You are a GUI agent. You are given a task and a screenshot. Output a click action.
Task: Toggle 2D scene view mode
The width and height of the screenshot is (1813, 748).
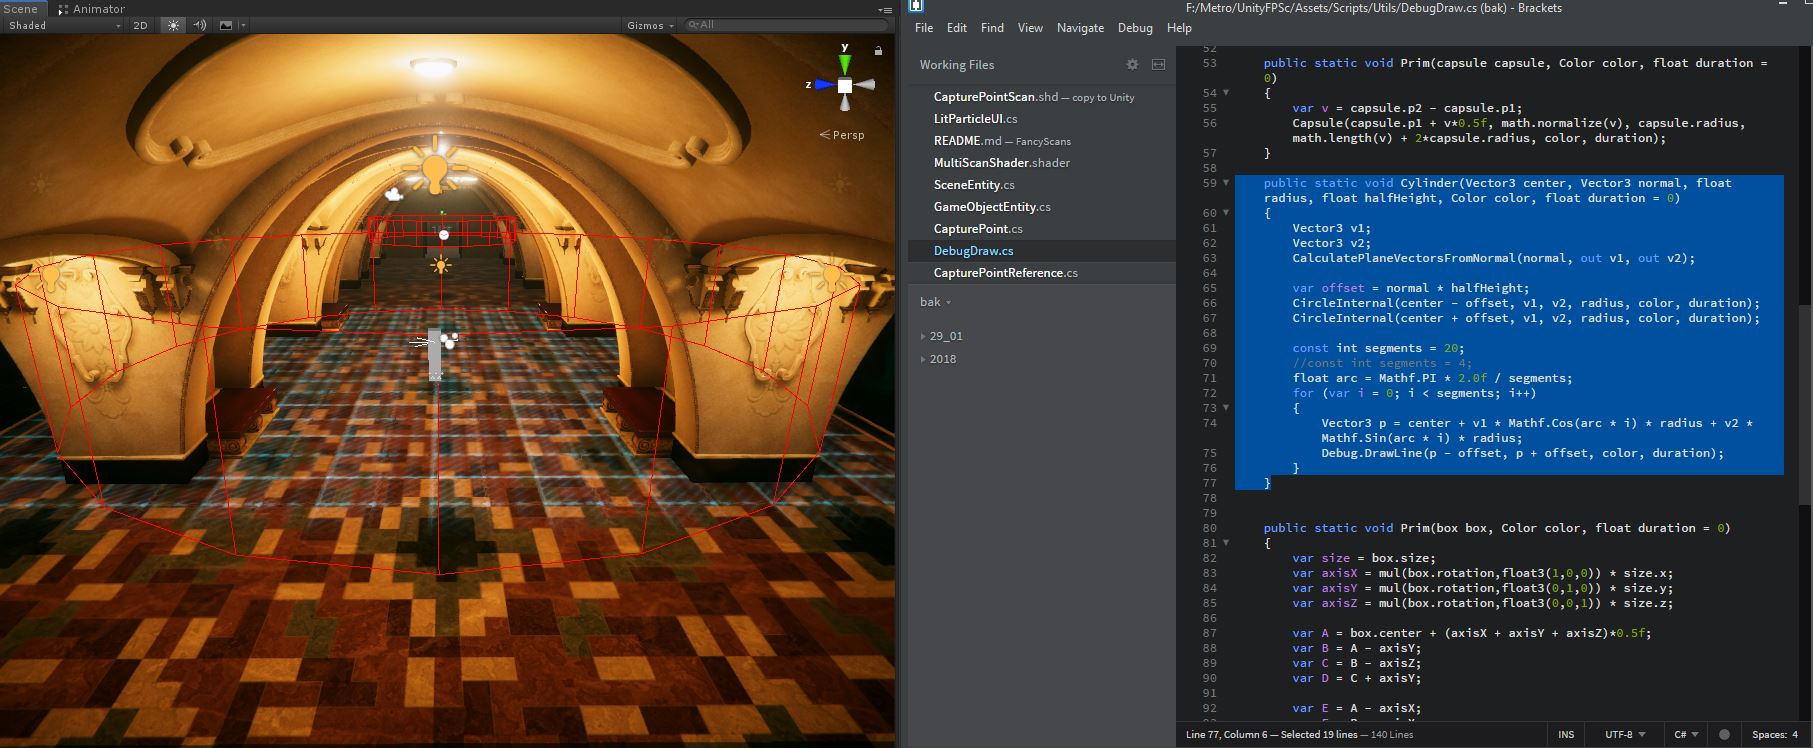[x=141, y=25]
